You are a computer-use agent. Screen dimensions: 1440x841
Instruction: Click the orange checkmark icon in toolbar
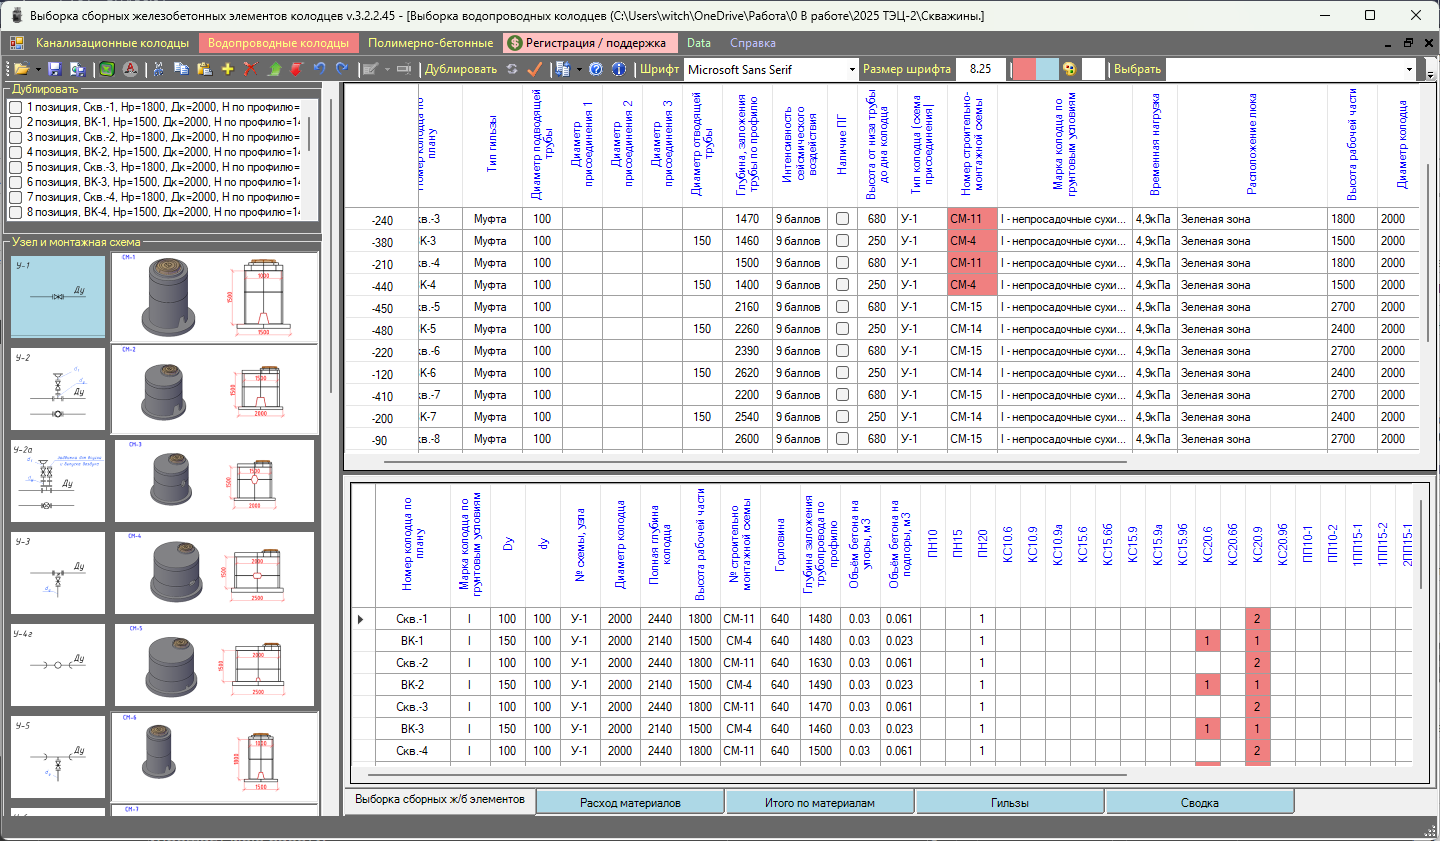click(534, 69)
